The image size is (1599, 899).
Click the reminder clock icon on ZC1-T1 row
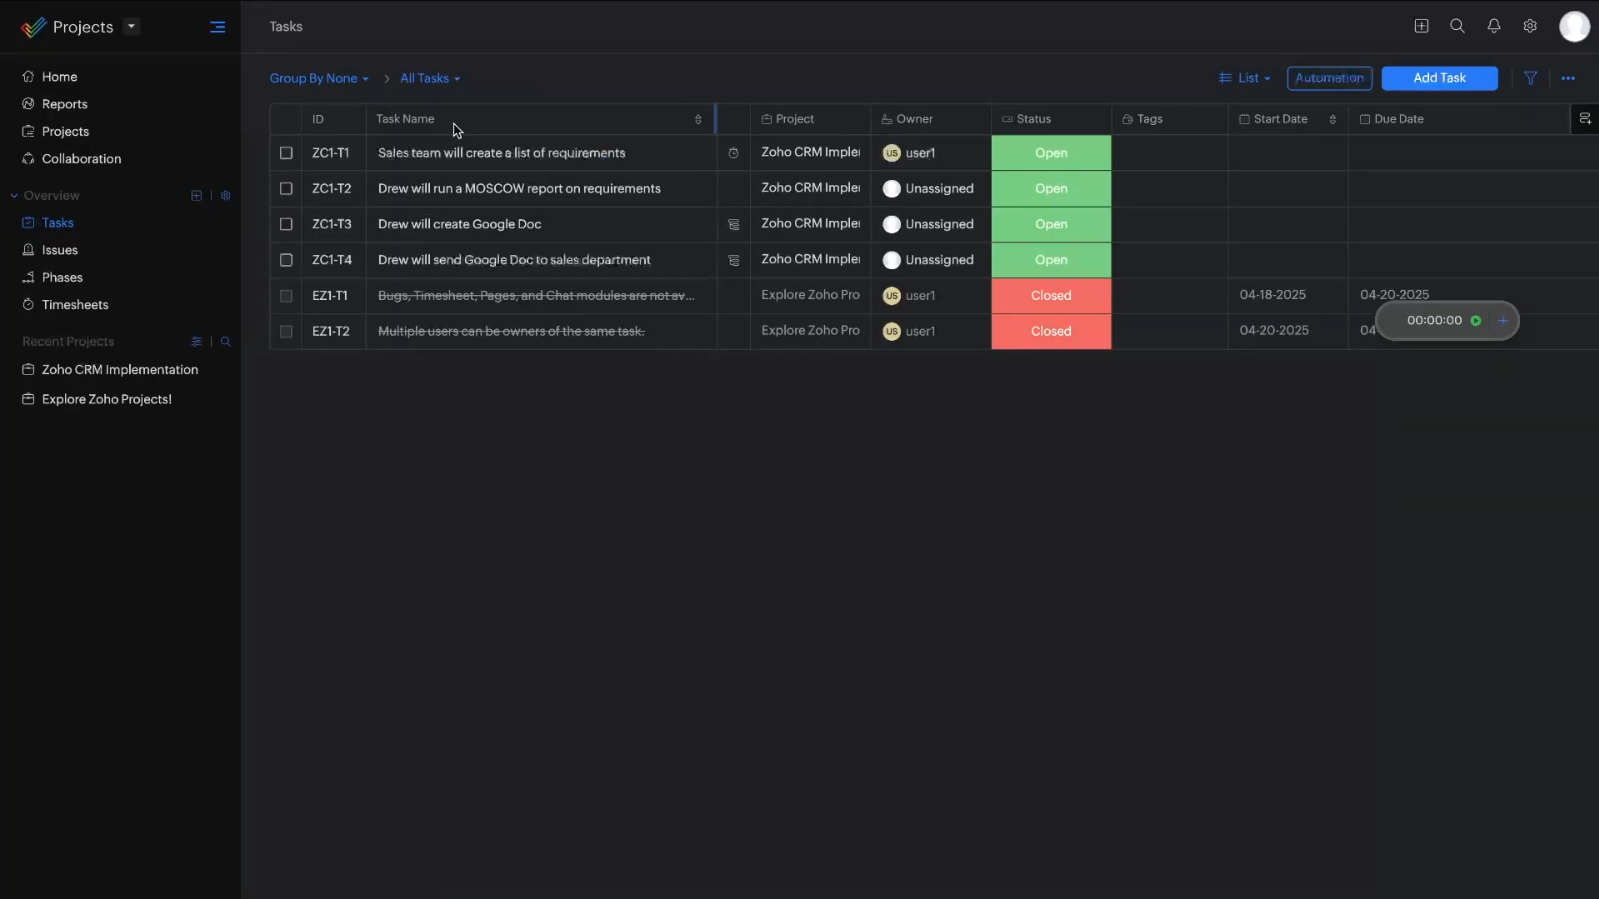click(x=733, y=153)
